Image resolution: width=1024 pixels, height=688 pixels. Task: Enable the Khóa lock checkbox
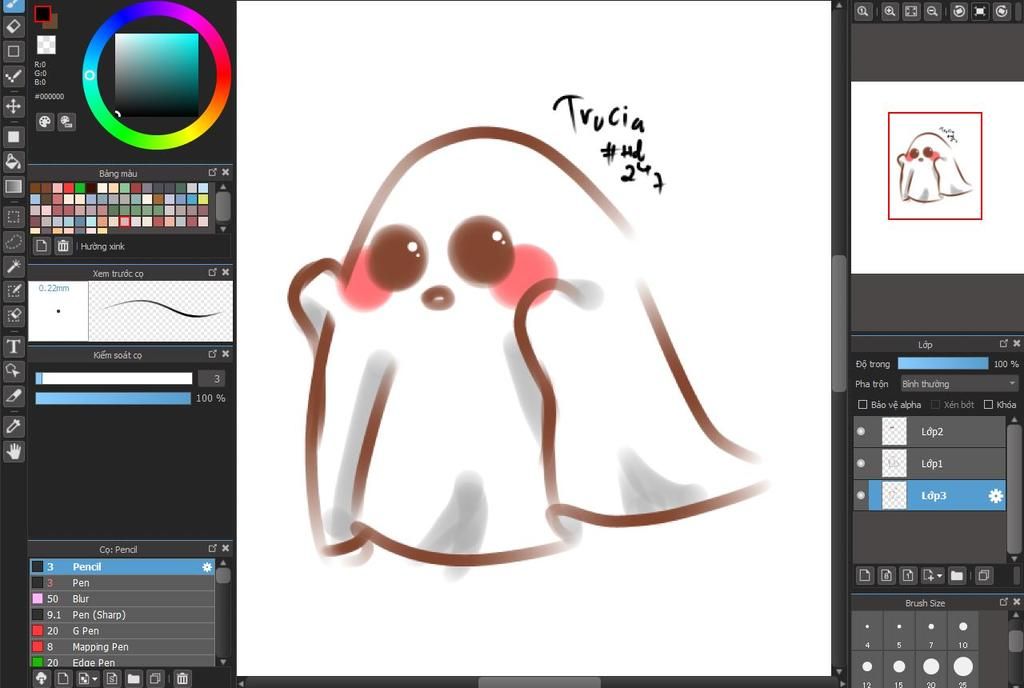click(988, 405)
